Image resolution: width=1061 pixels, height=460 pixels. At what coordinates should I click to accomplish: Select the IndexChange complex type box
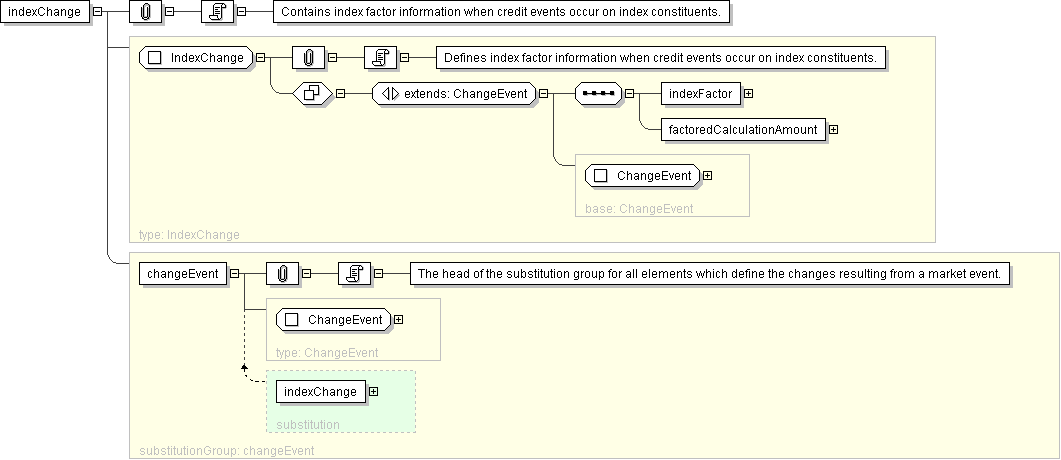pyautogui.click(x=195, y=58)
